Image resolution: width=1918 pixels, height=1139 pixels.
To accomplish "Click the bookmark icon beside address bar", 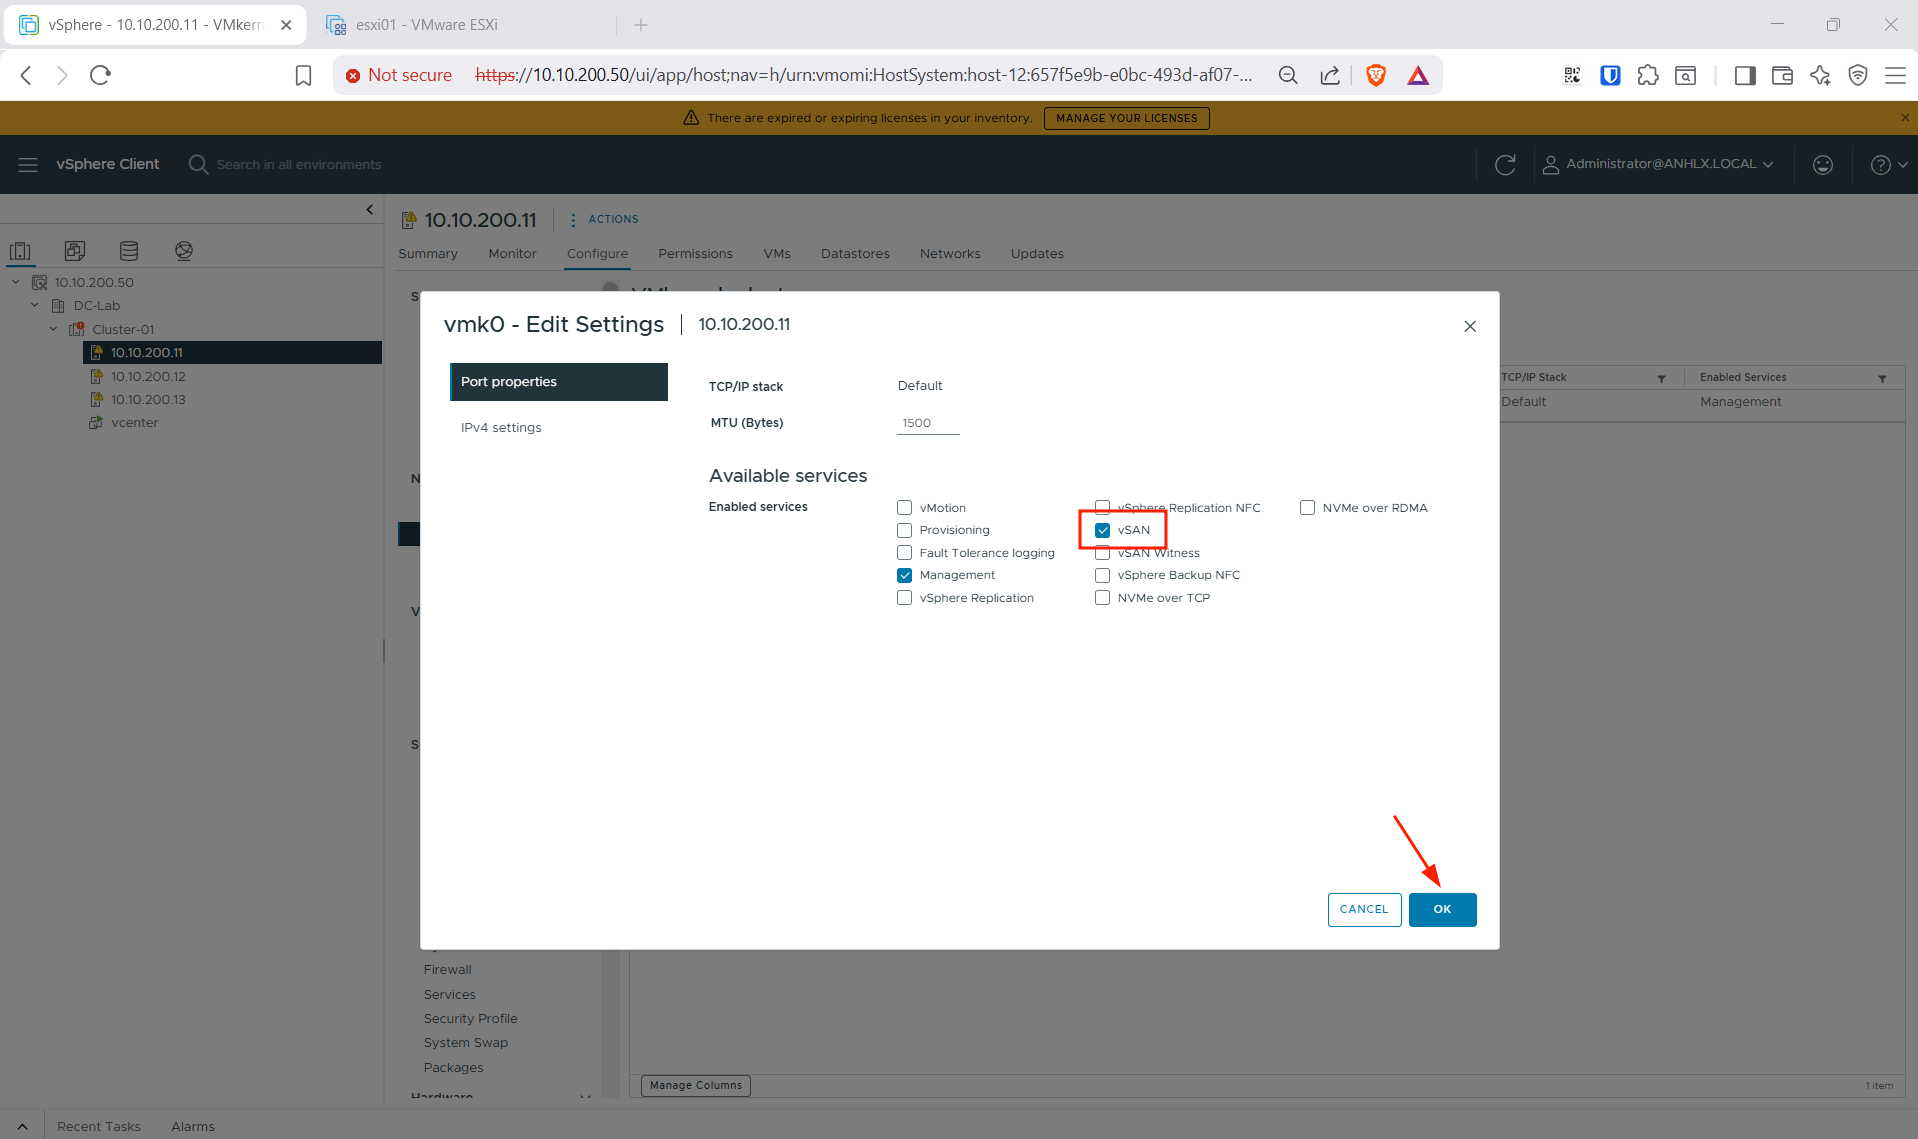I will point(303,75).
